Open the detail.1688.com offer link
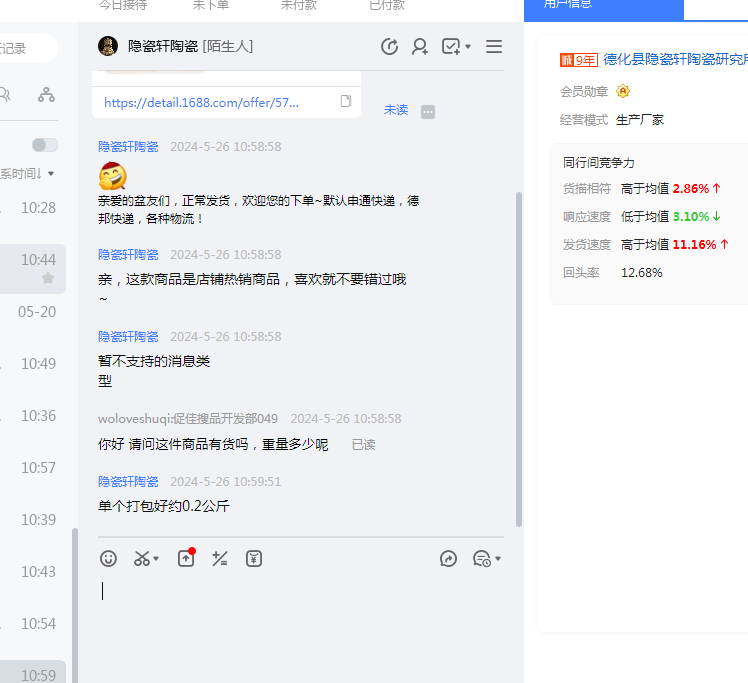 [x=201, y=102]
